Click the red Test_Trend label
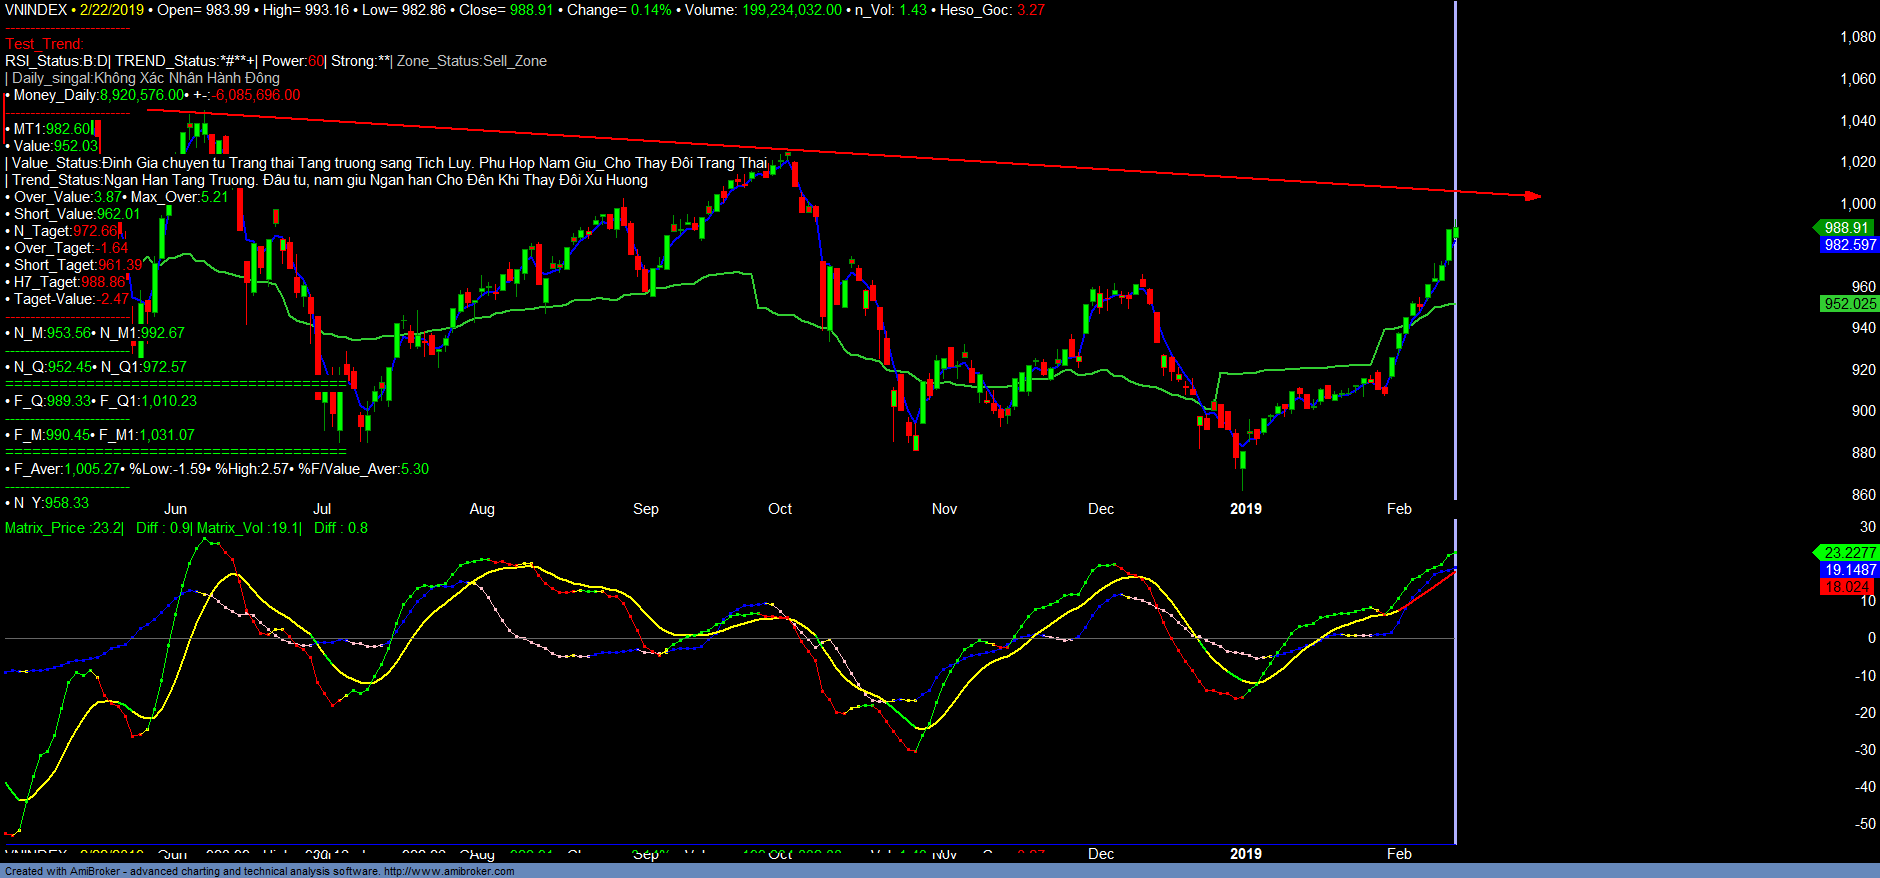The height and width of the screenshot is (878, 1880). click(x=45, y=44)
